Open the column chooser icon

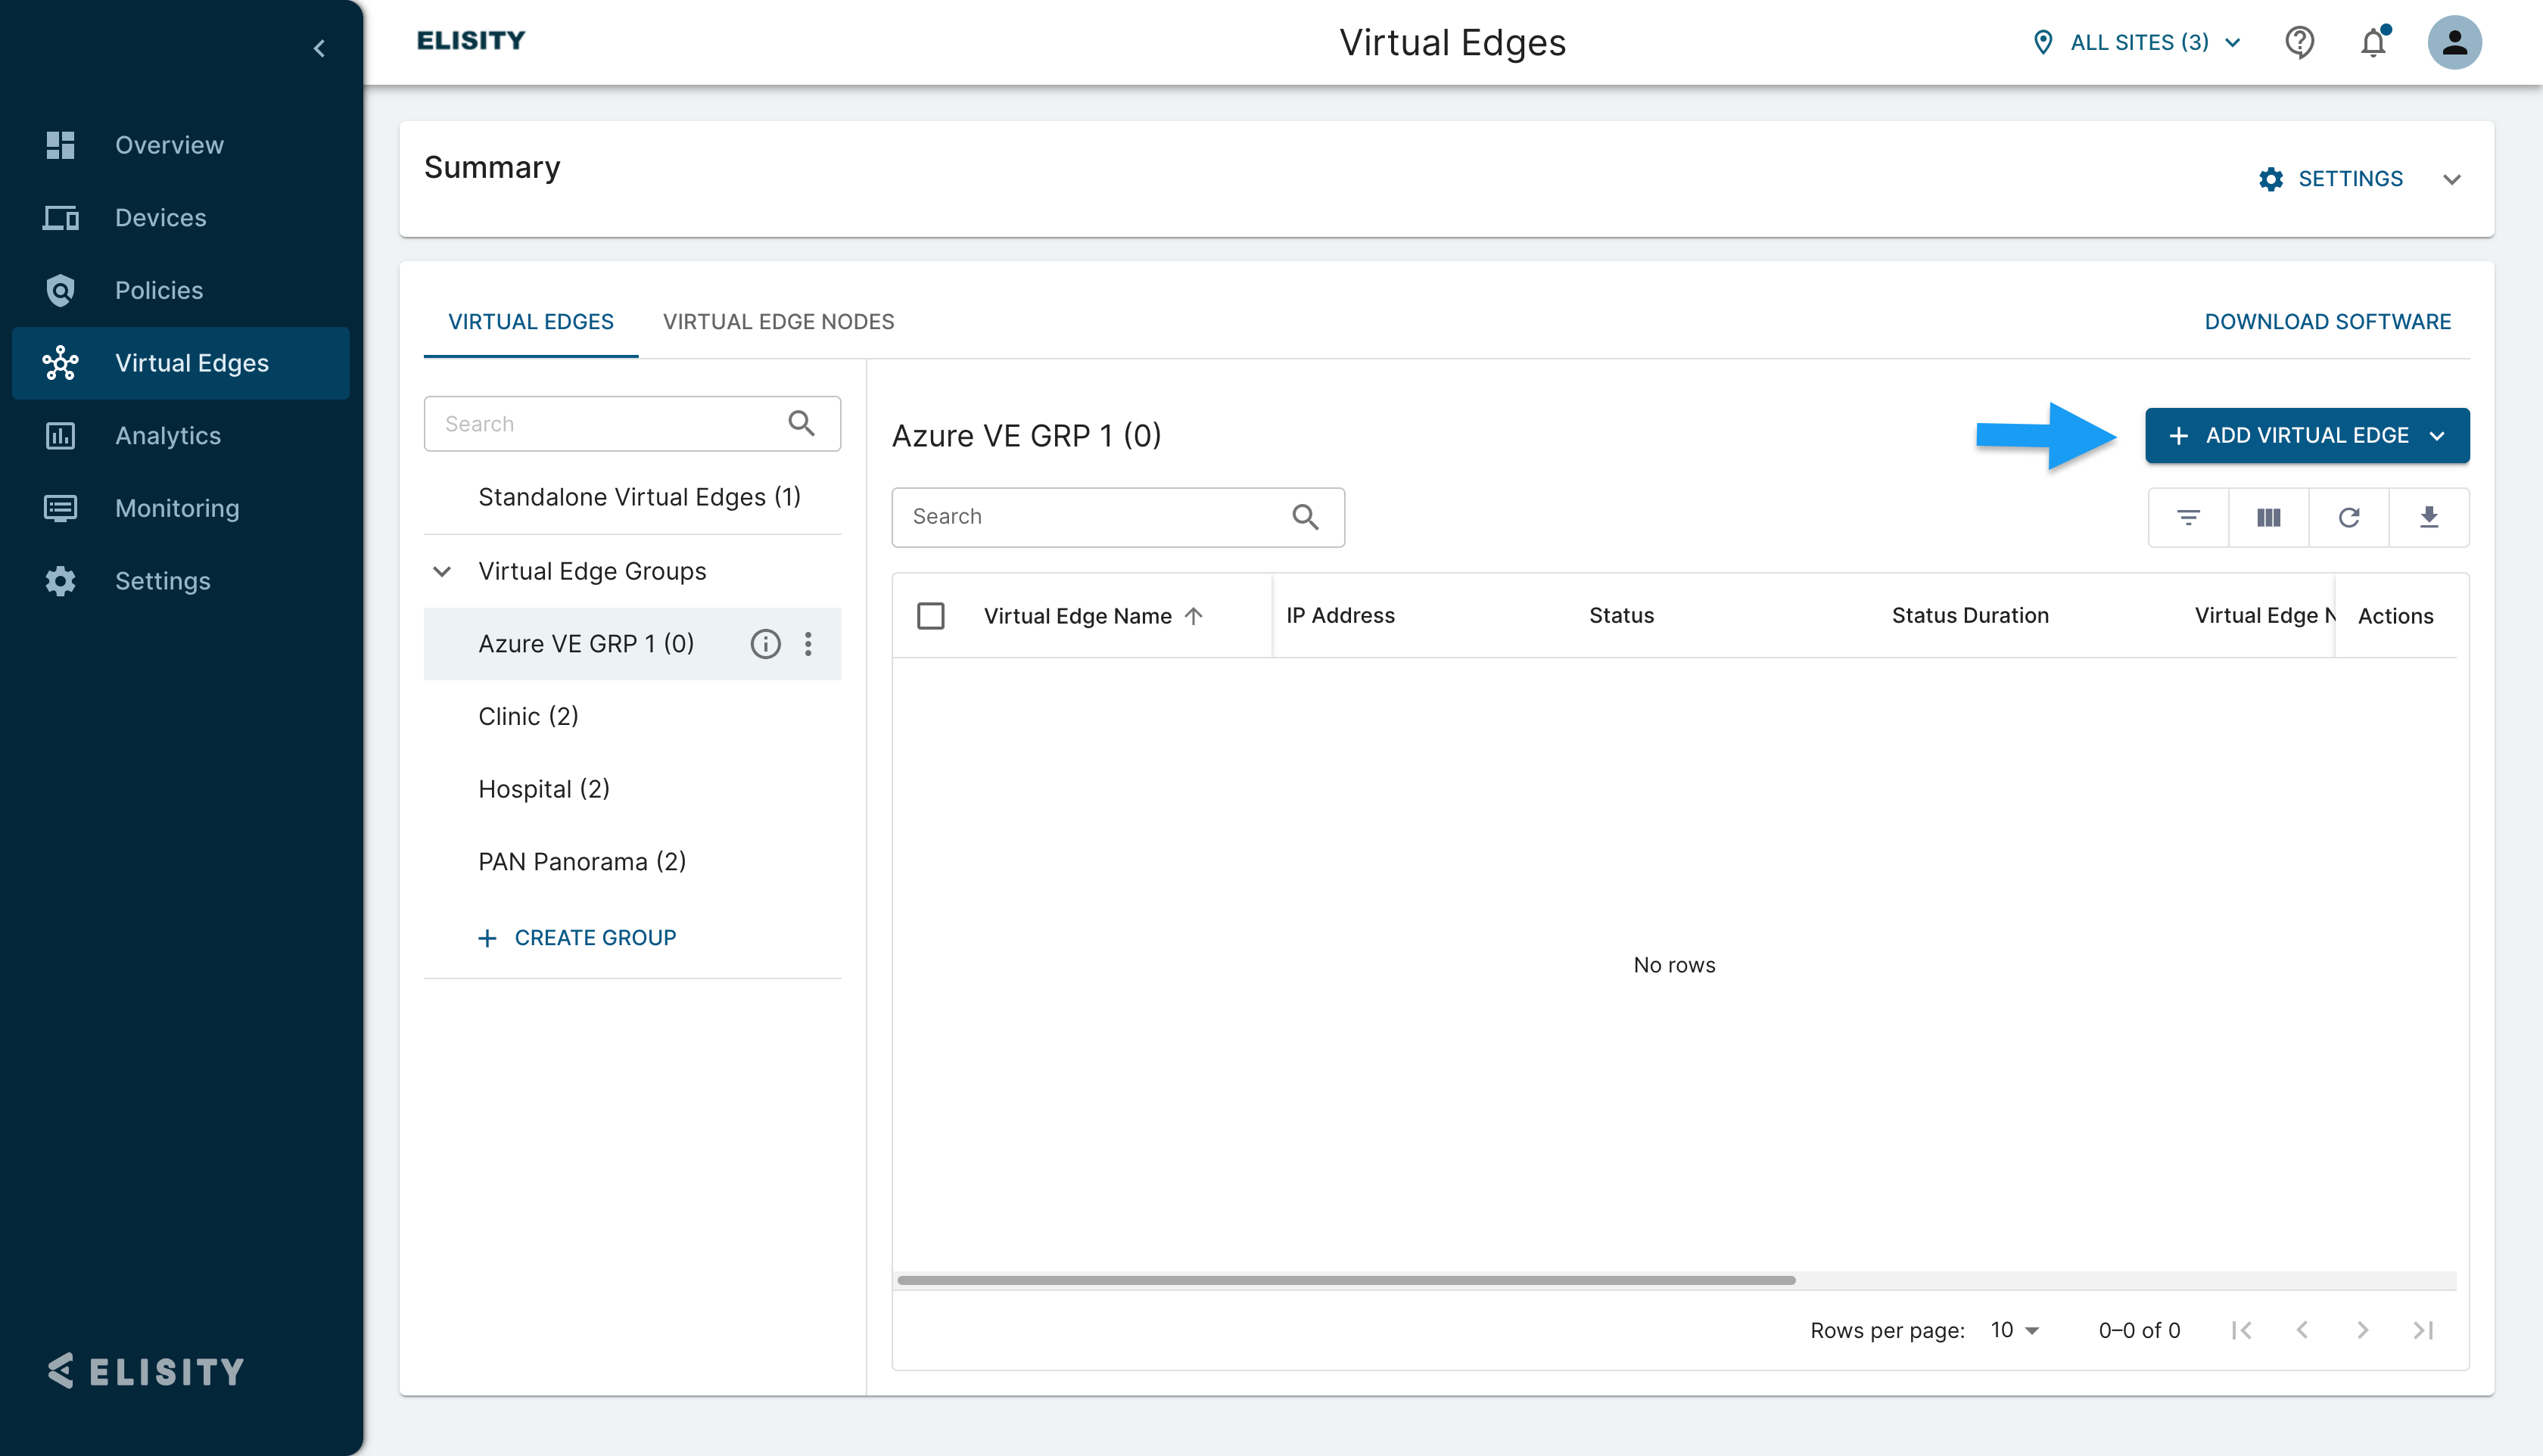point(2268,517)
